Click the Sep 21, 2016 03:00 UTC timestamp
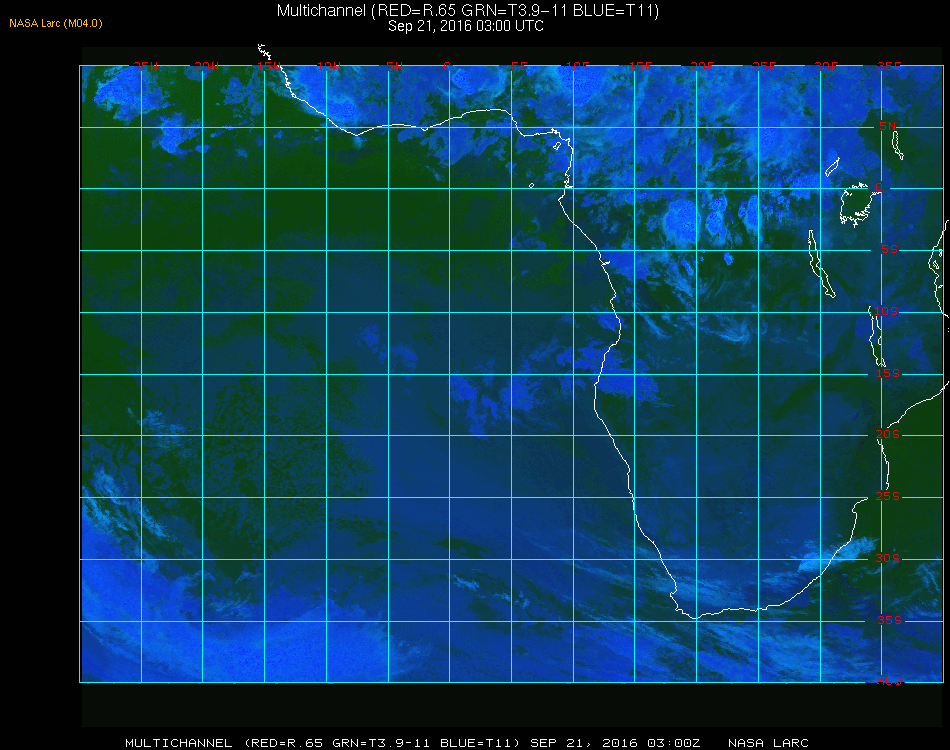 466,26
